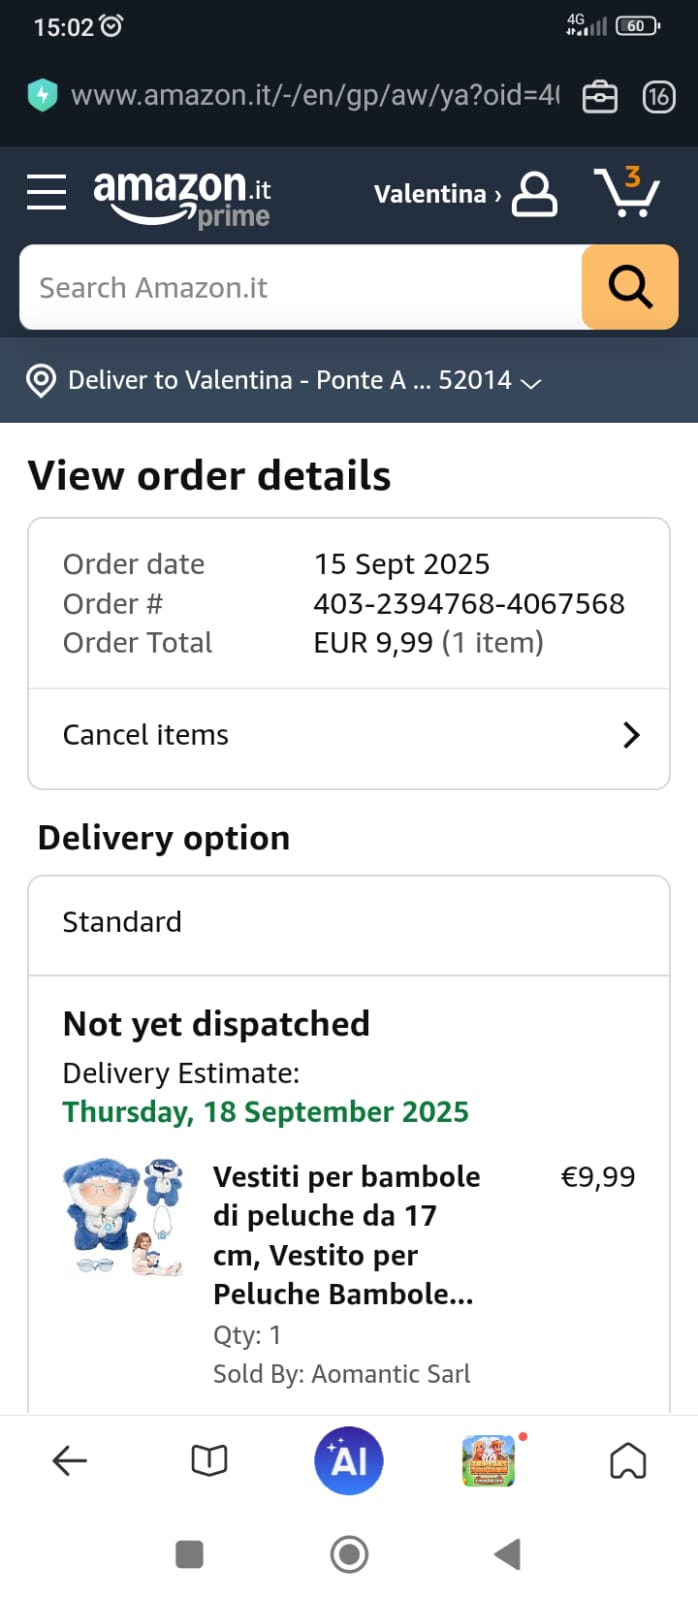
Task: Tap the plush doll clothes thumbnail
Action: (123, 1217)
